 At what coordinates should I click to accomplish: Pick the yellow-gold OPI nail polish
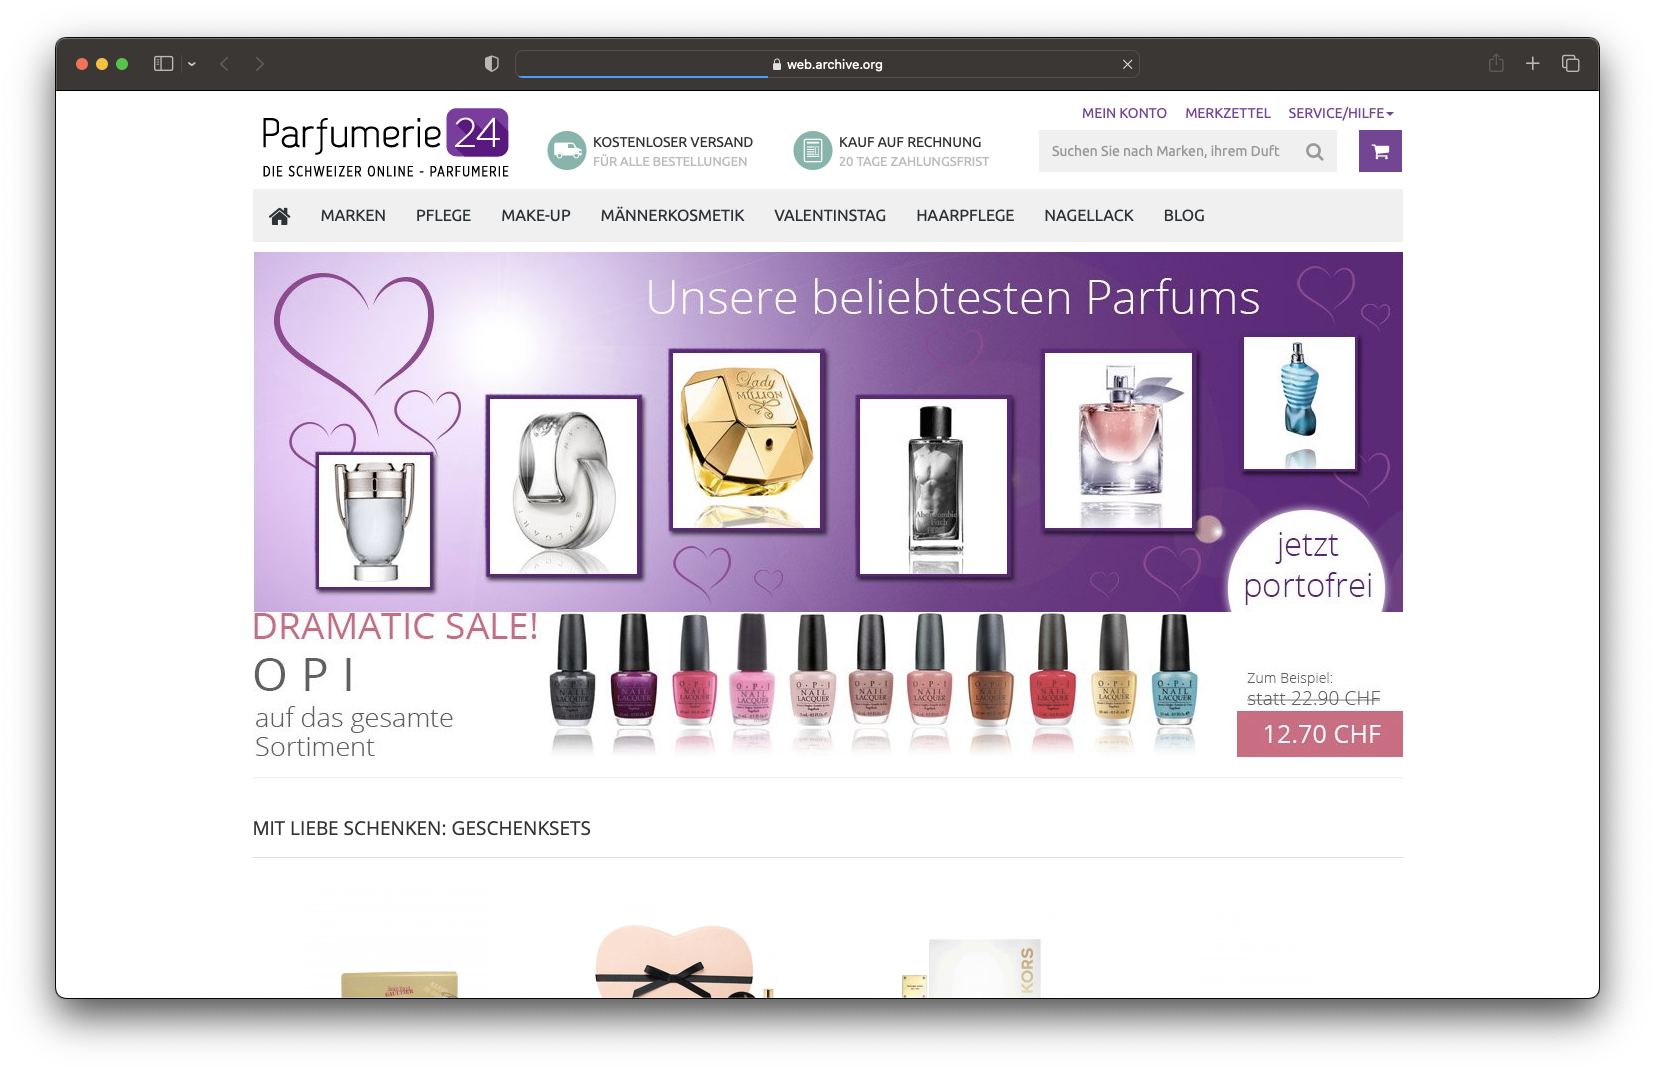1114,670
